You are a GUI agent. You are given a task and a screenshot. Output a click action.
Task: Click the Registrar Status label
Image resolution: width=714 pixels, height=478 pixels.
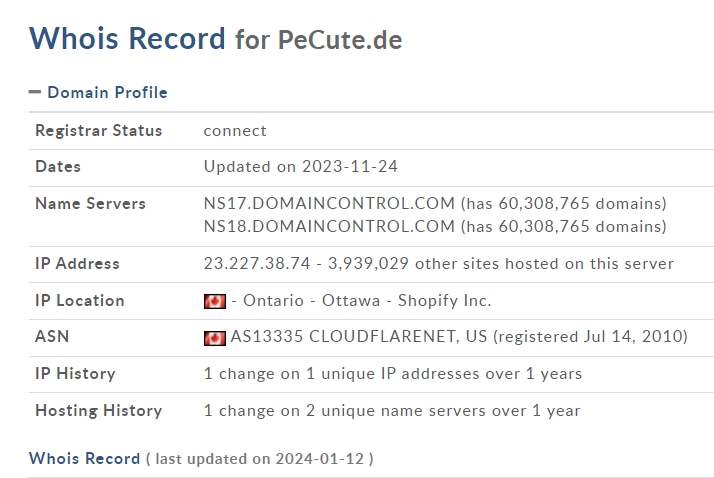98,131
